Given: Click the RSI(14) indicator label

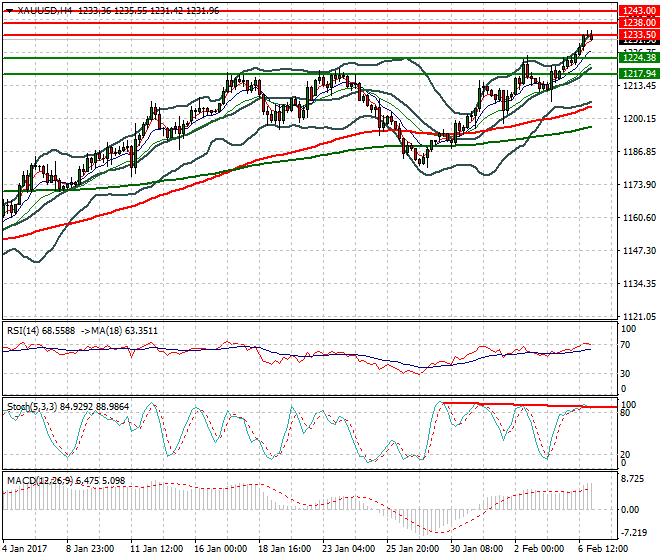Looking at the screenshot, I should (x=23, y=331).
